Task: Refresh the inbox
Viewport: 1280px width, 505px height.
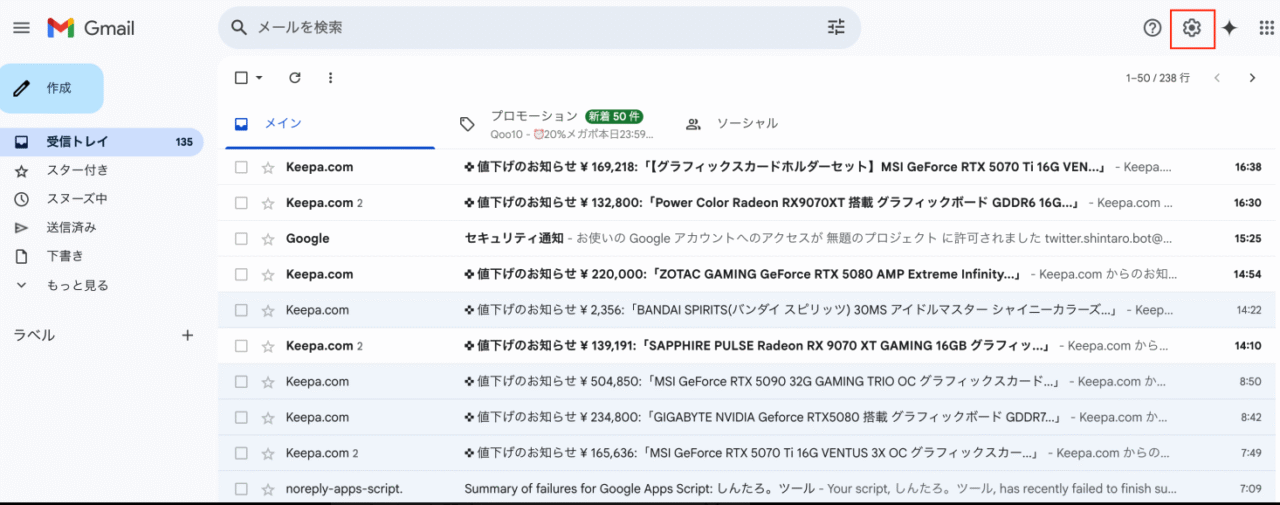Action: (x=295, y=77)
